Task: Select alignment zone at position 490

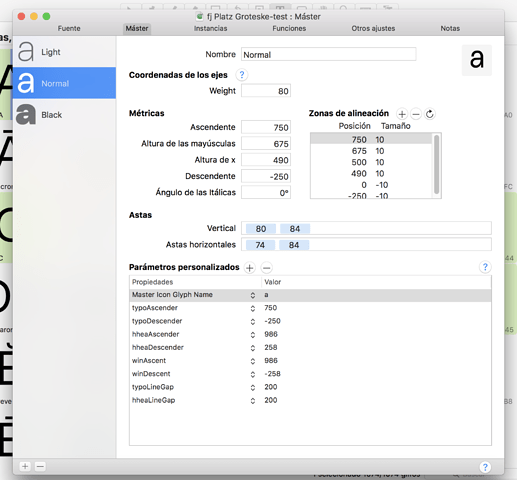Action: (x=371, y=174)
